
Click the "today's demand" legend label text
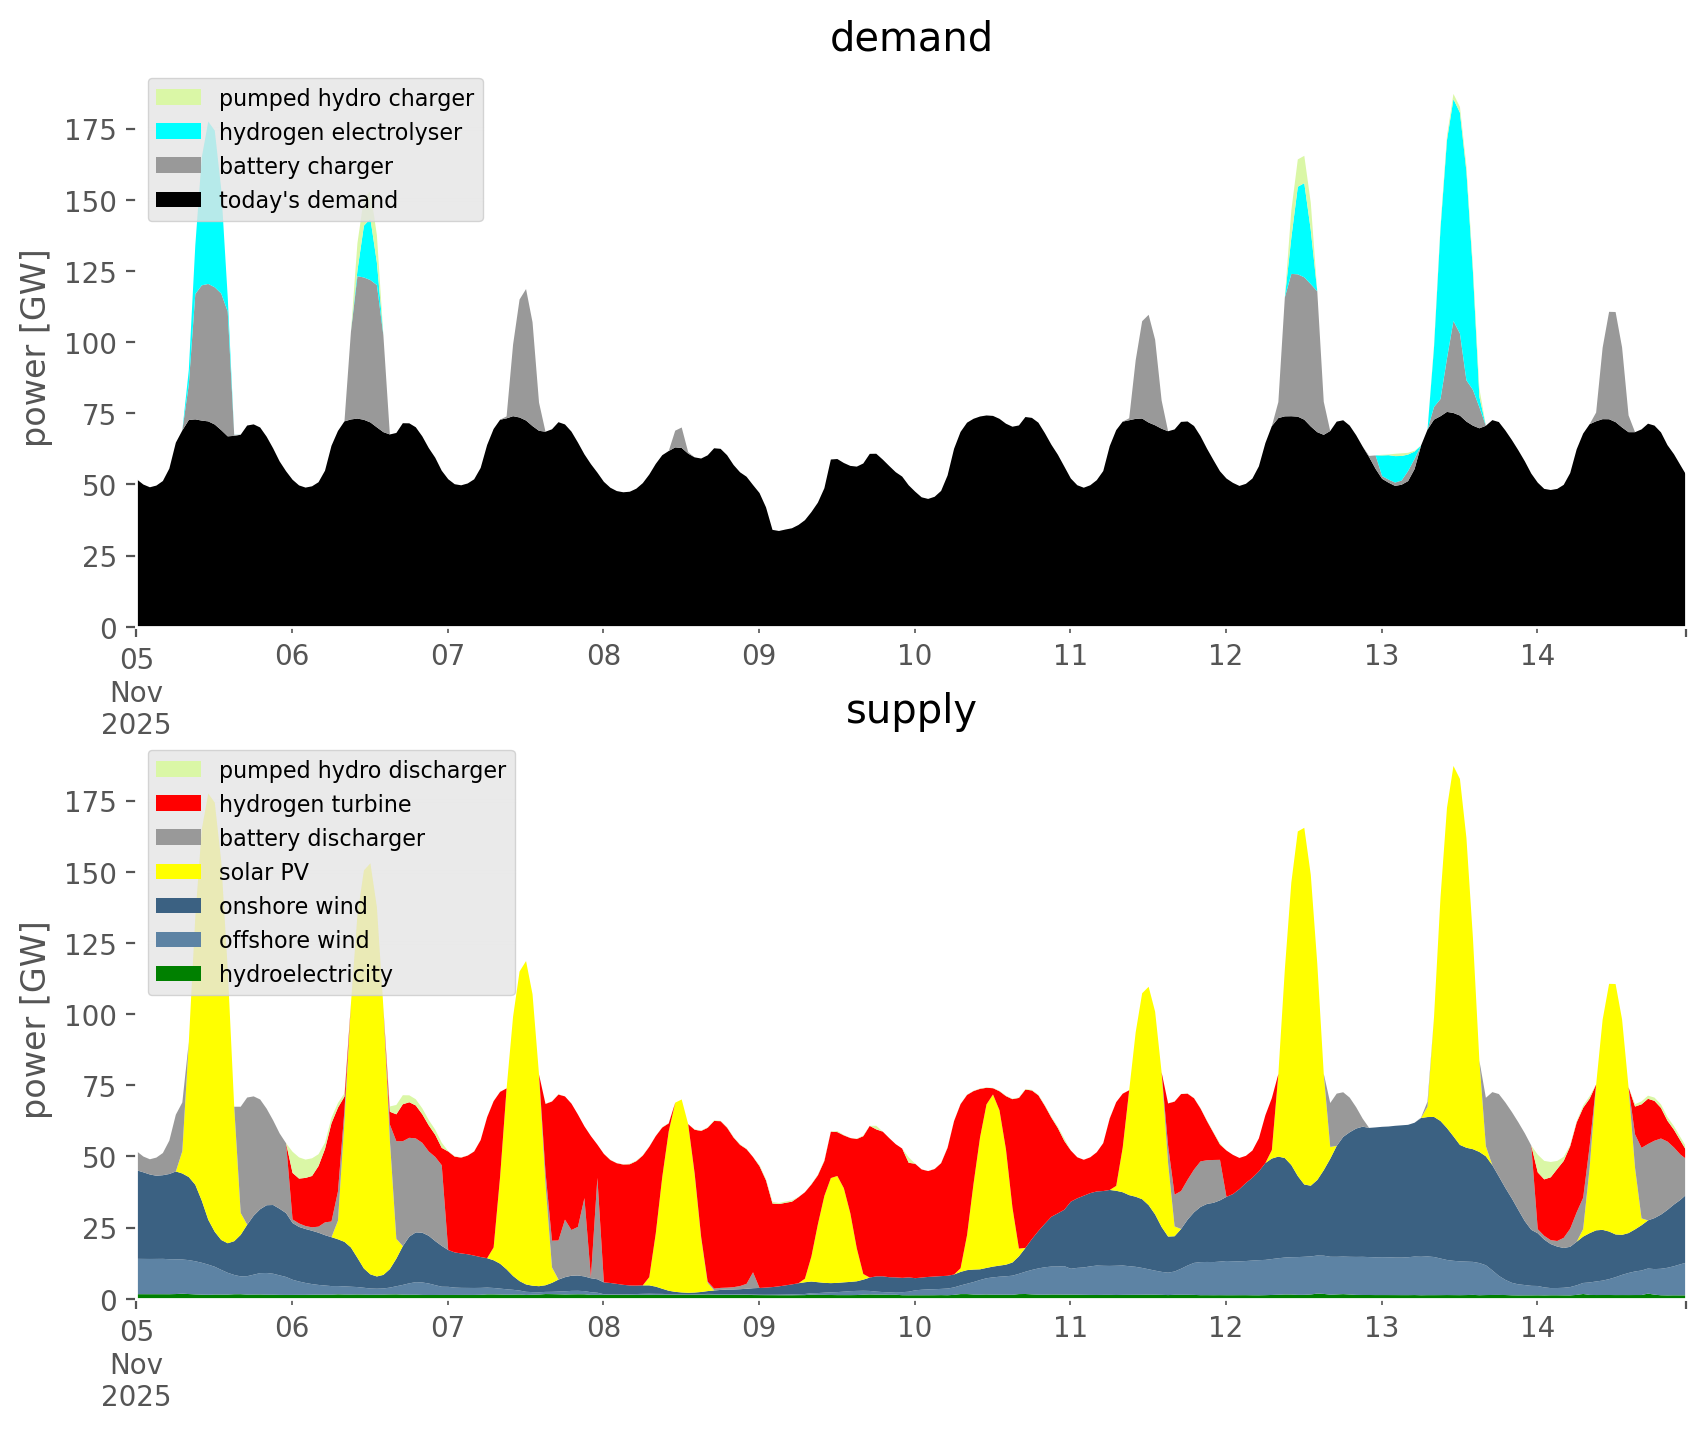[308, 200]
